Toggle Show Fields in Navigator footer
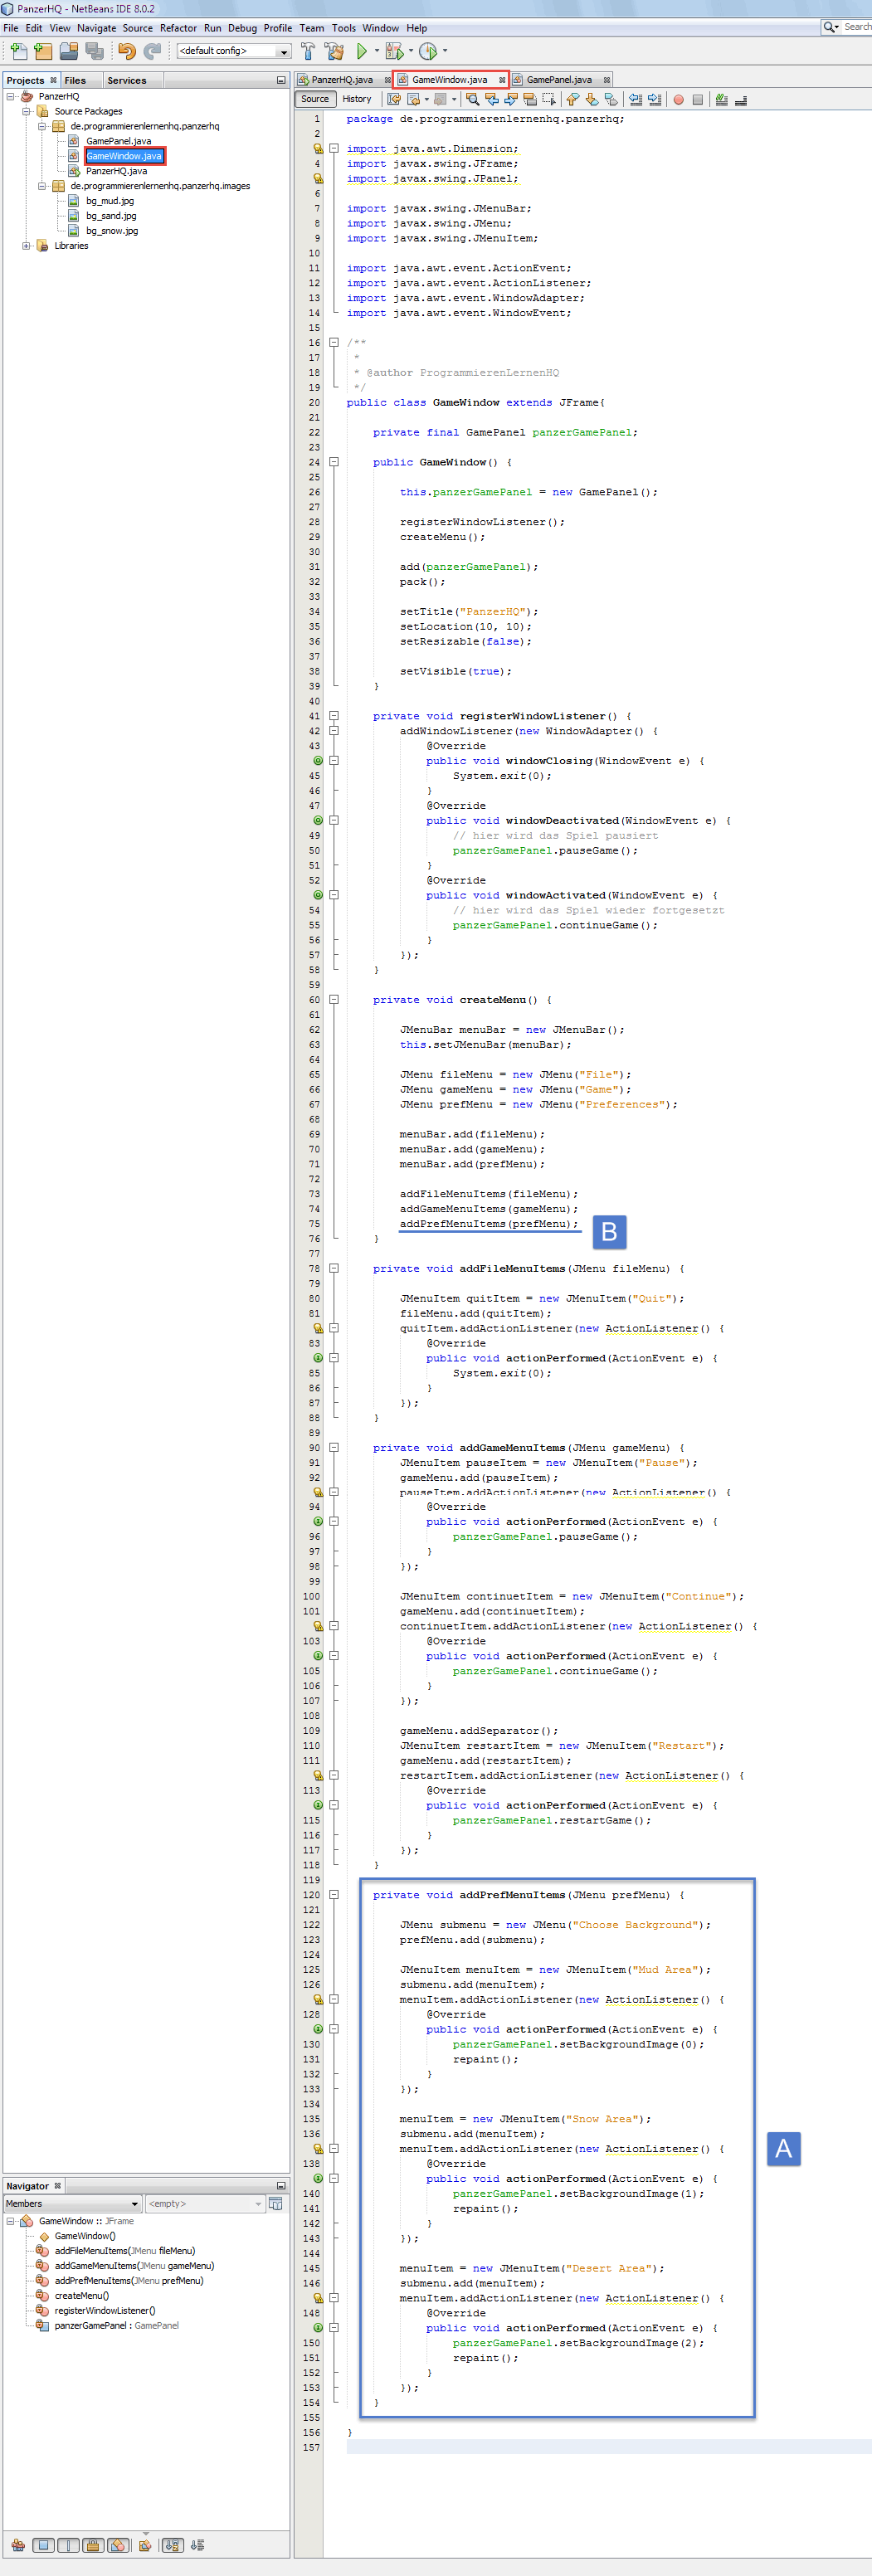The height and width of the screenshot is (2576, 872). coord(44,2545)
